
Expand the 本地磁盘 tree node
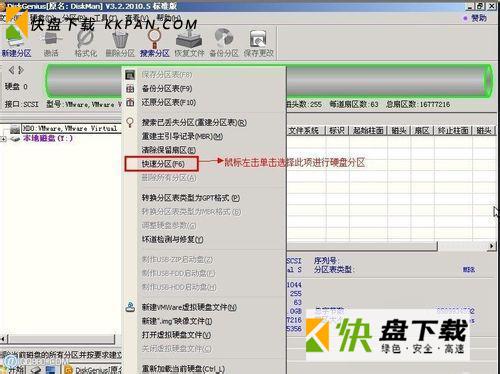tap(4, 139)
